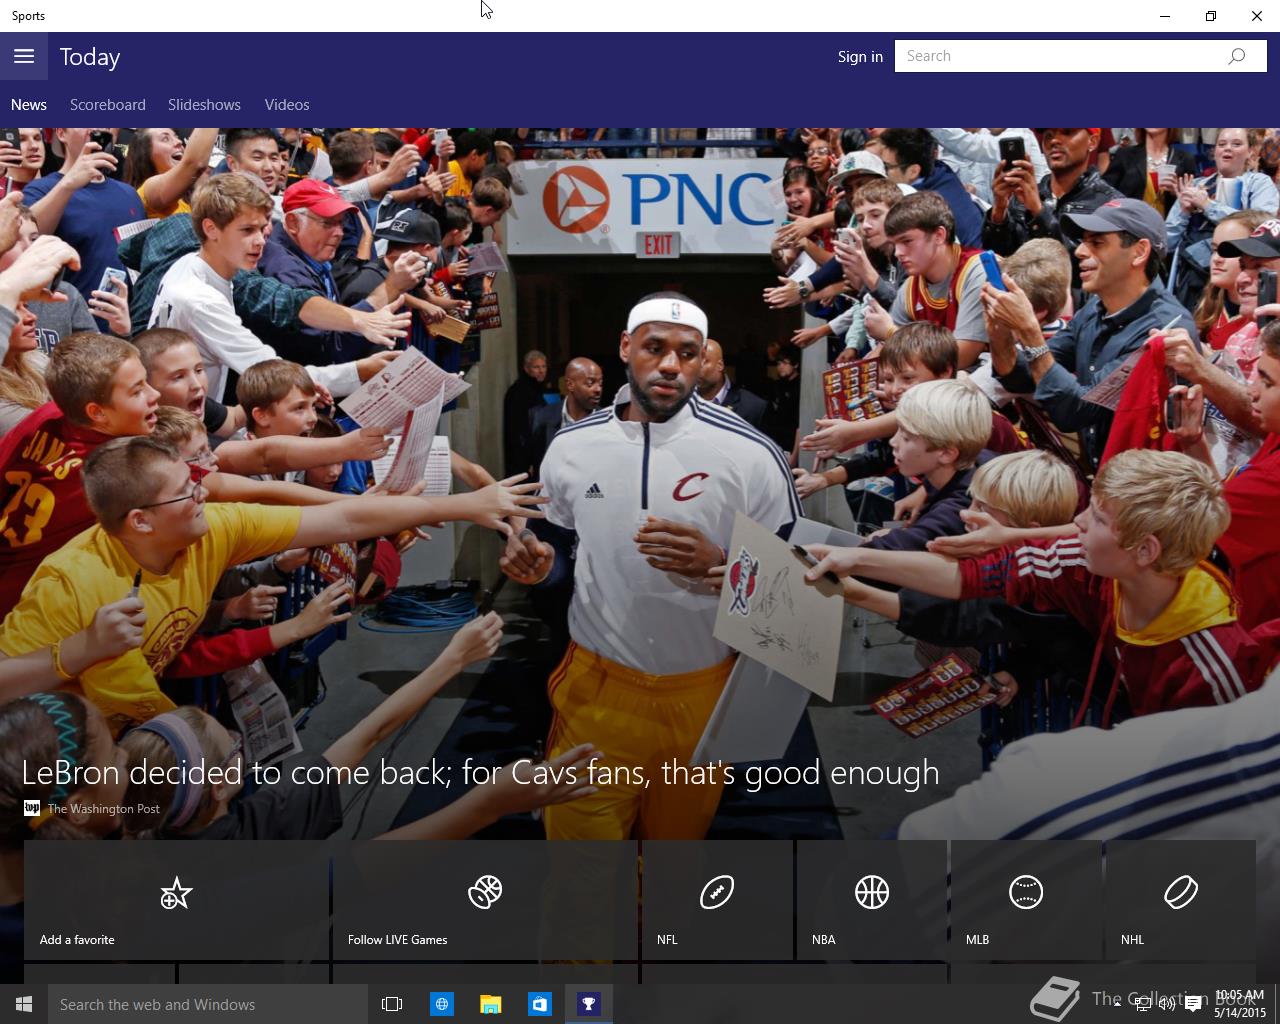1280x1024 pixels.
Task: Open the NHL hockey puck tile
Action: tap(1180, 899)
